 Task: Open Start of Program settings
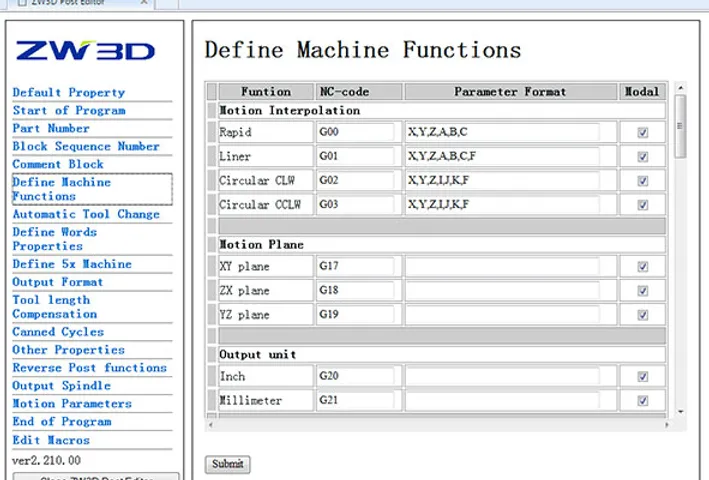coord(69,110)
